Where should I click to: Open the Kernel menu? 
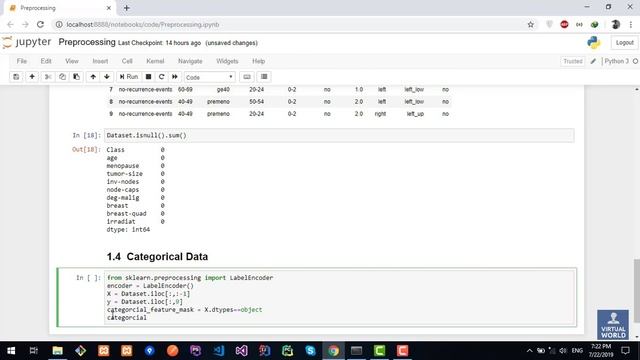click(155, 61)
